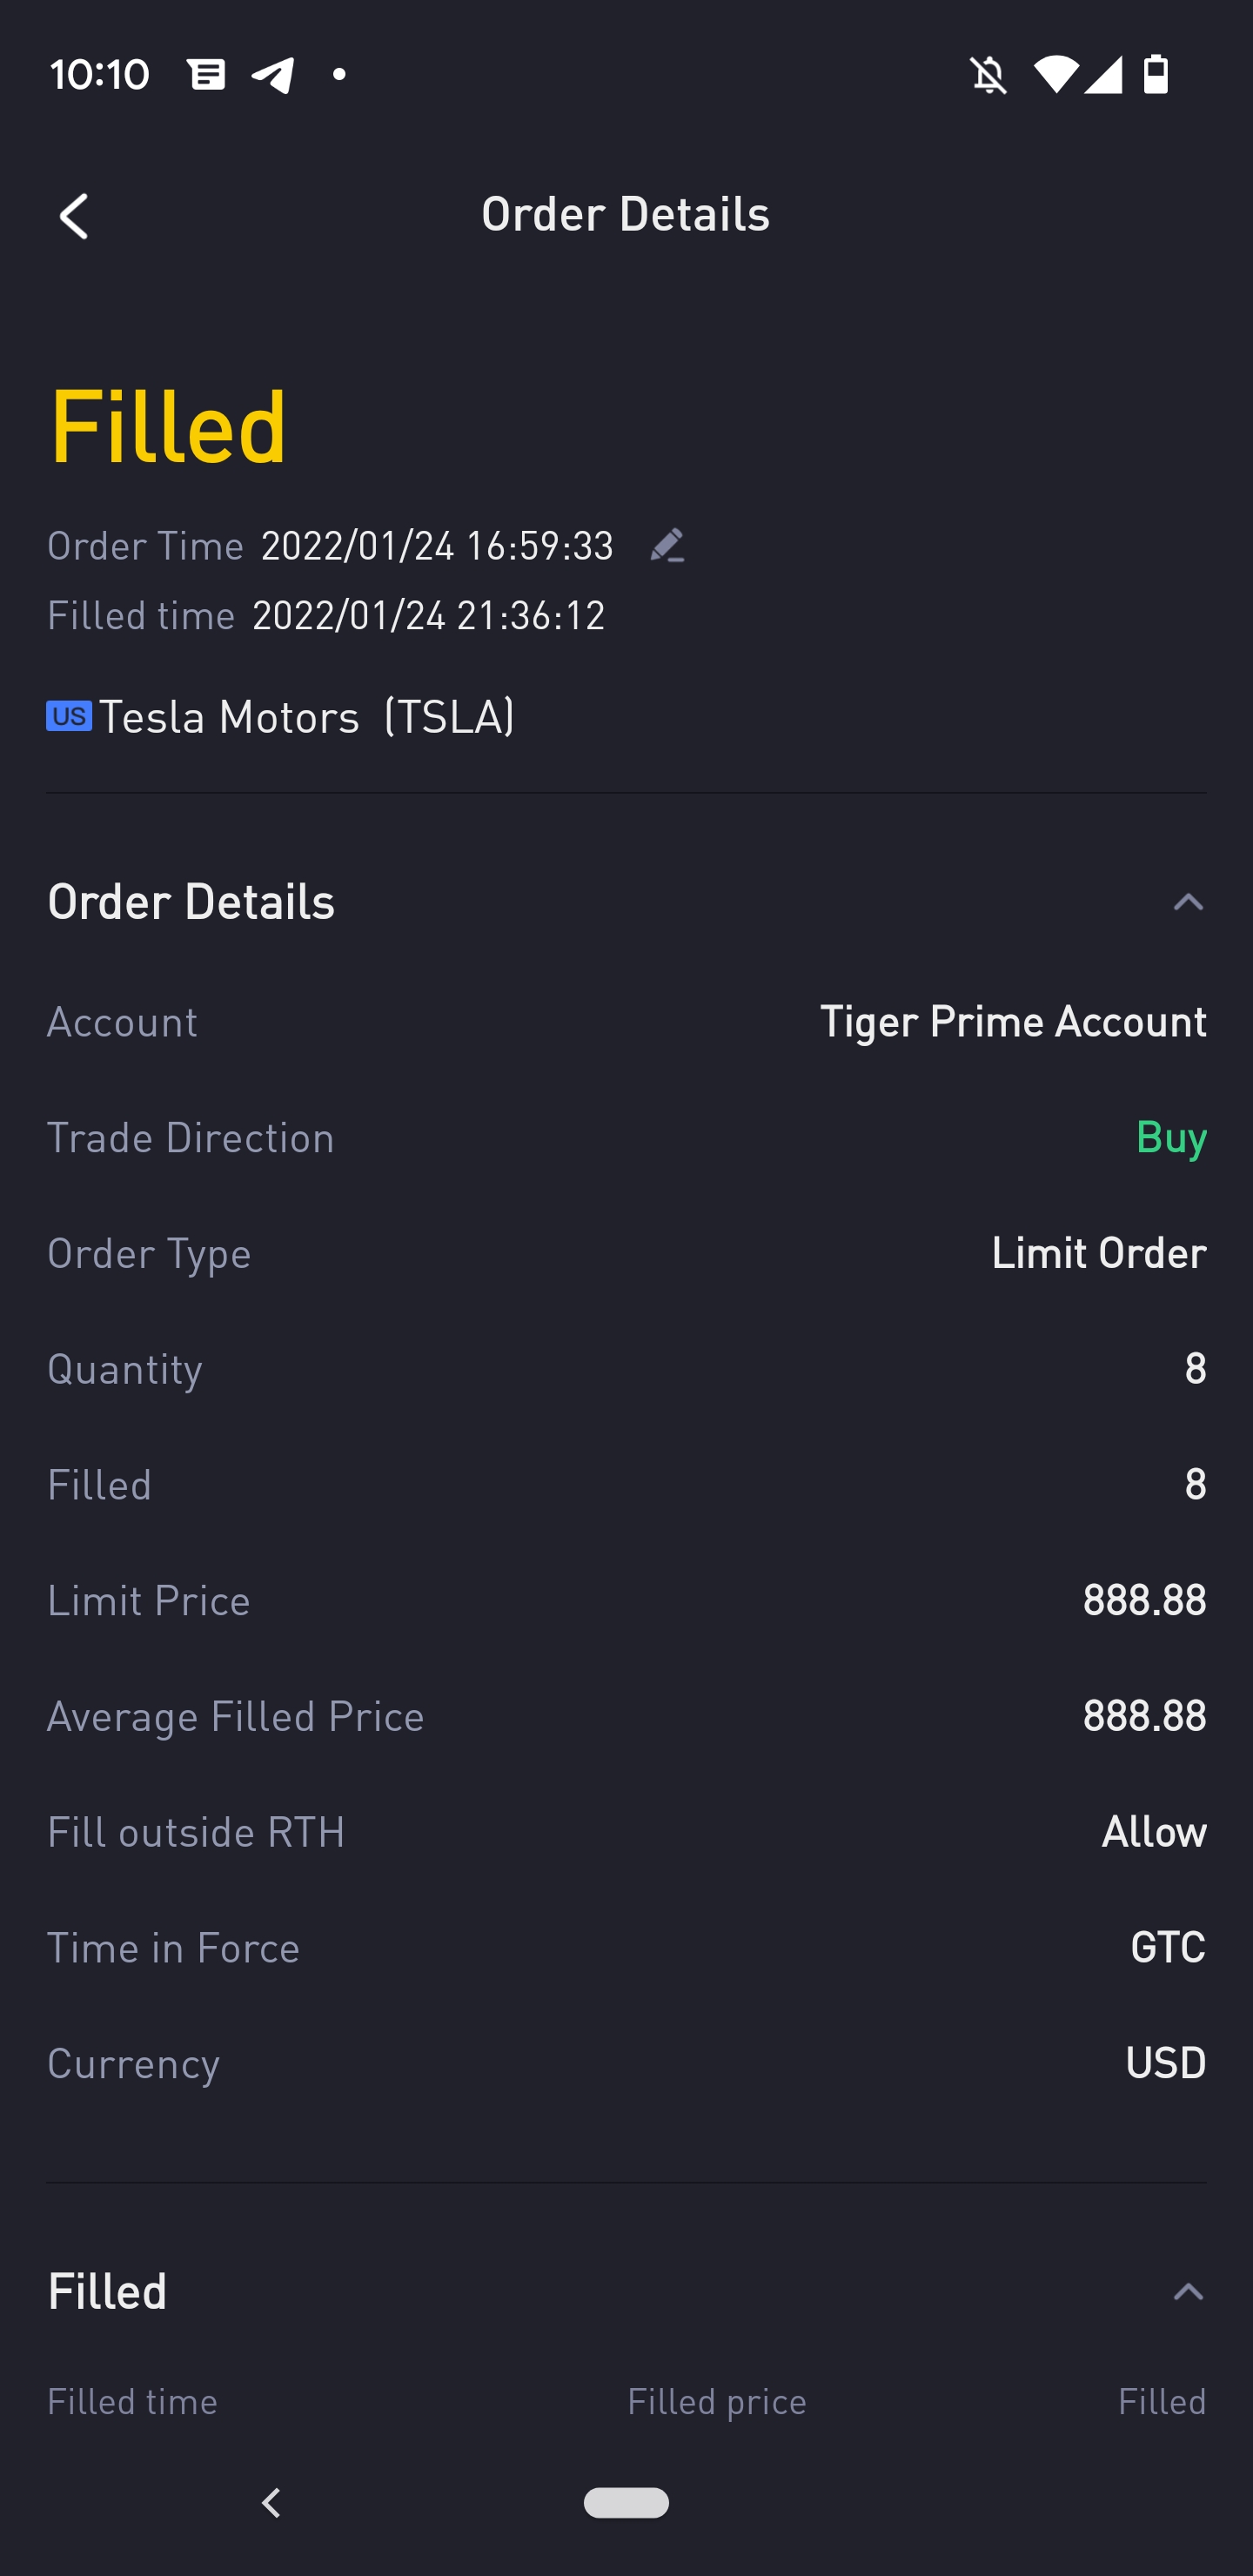
Task: Tap the Wi-Fi signal icon in status bar
Action: tap(1056, 74)
